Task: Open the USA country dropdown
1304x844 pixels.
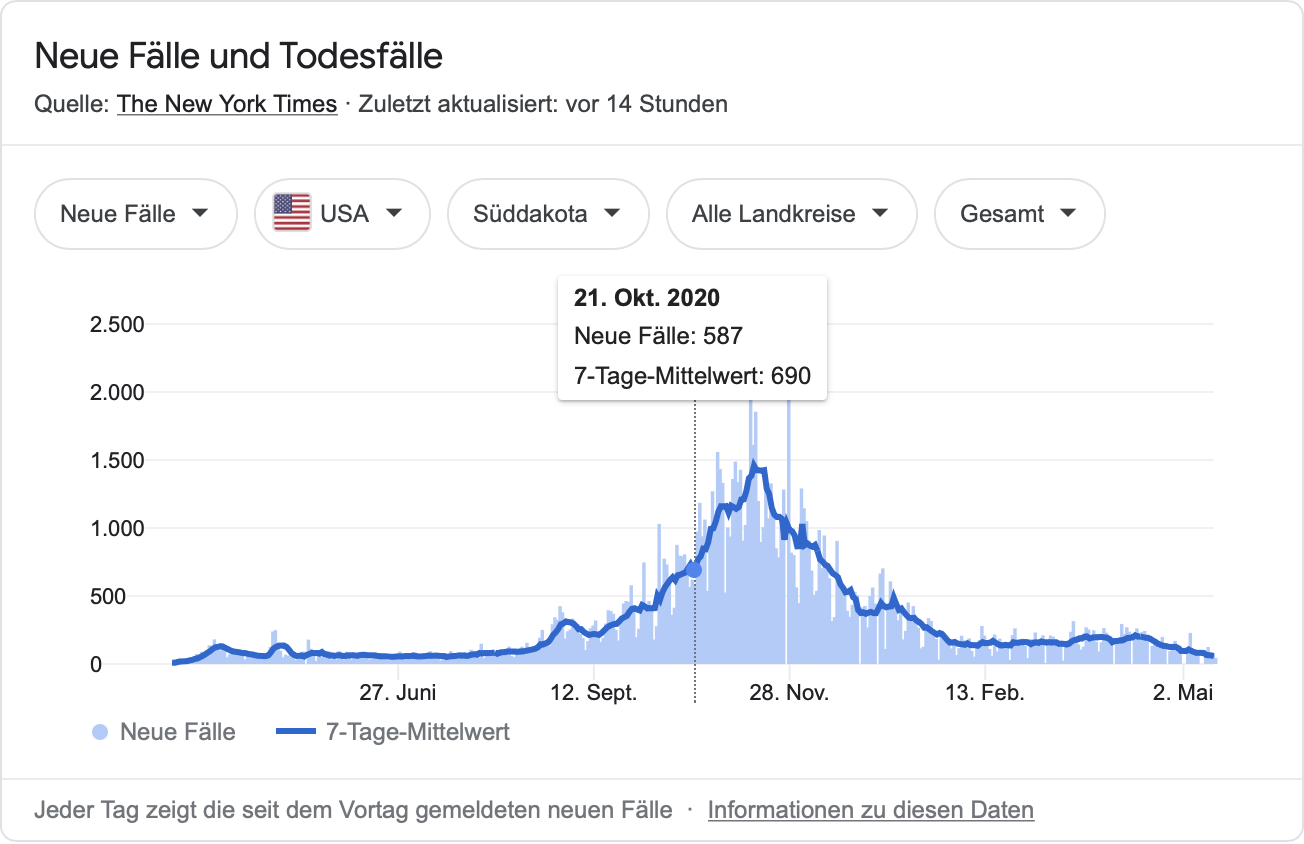Action: 342,213
